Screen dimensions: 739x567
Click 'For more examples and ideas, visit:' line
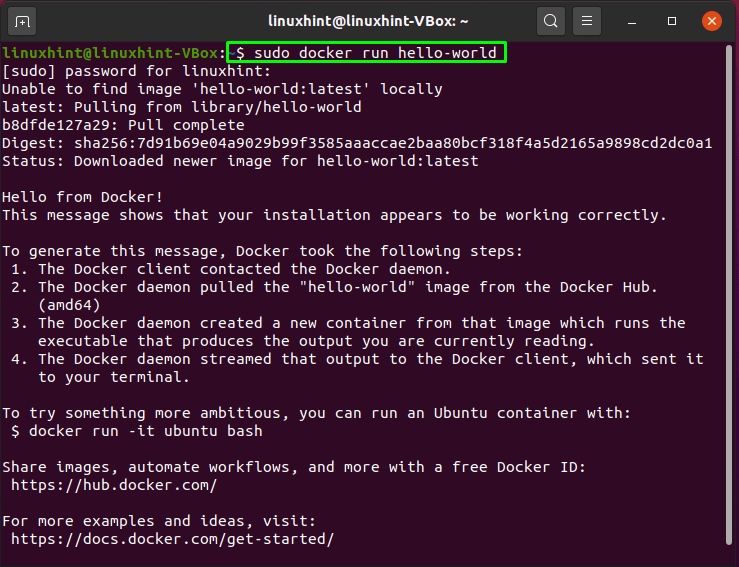[159, 521]
